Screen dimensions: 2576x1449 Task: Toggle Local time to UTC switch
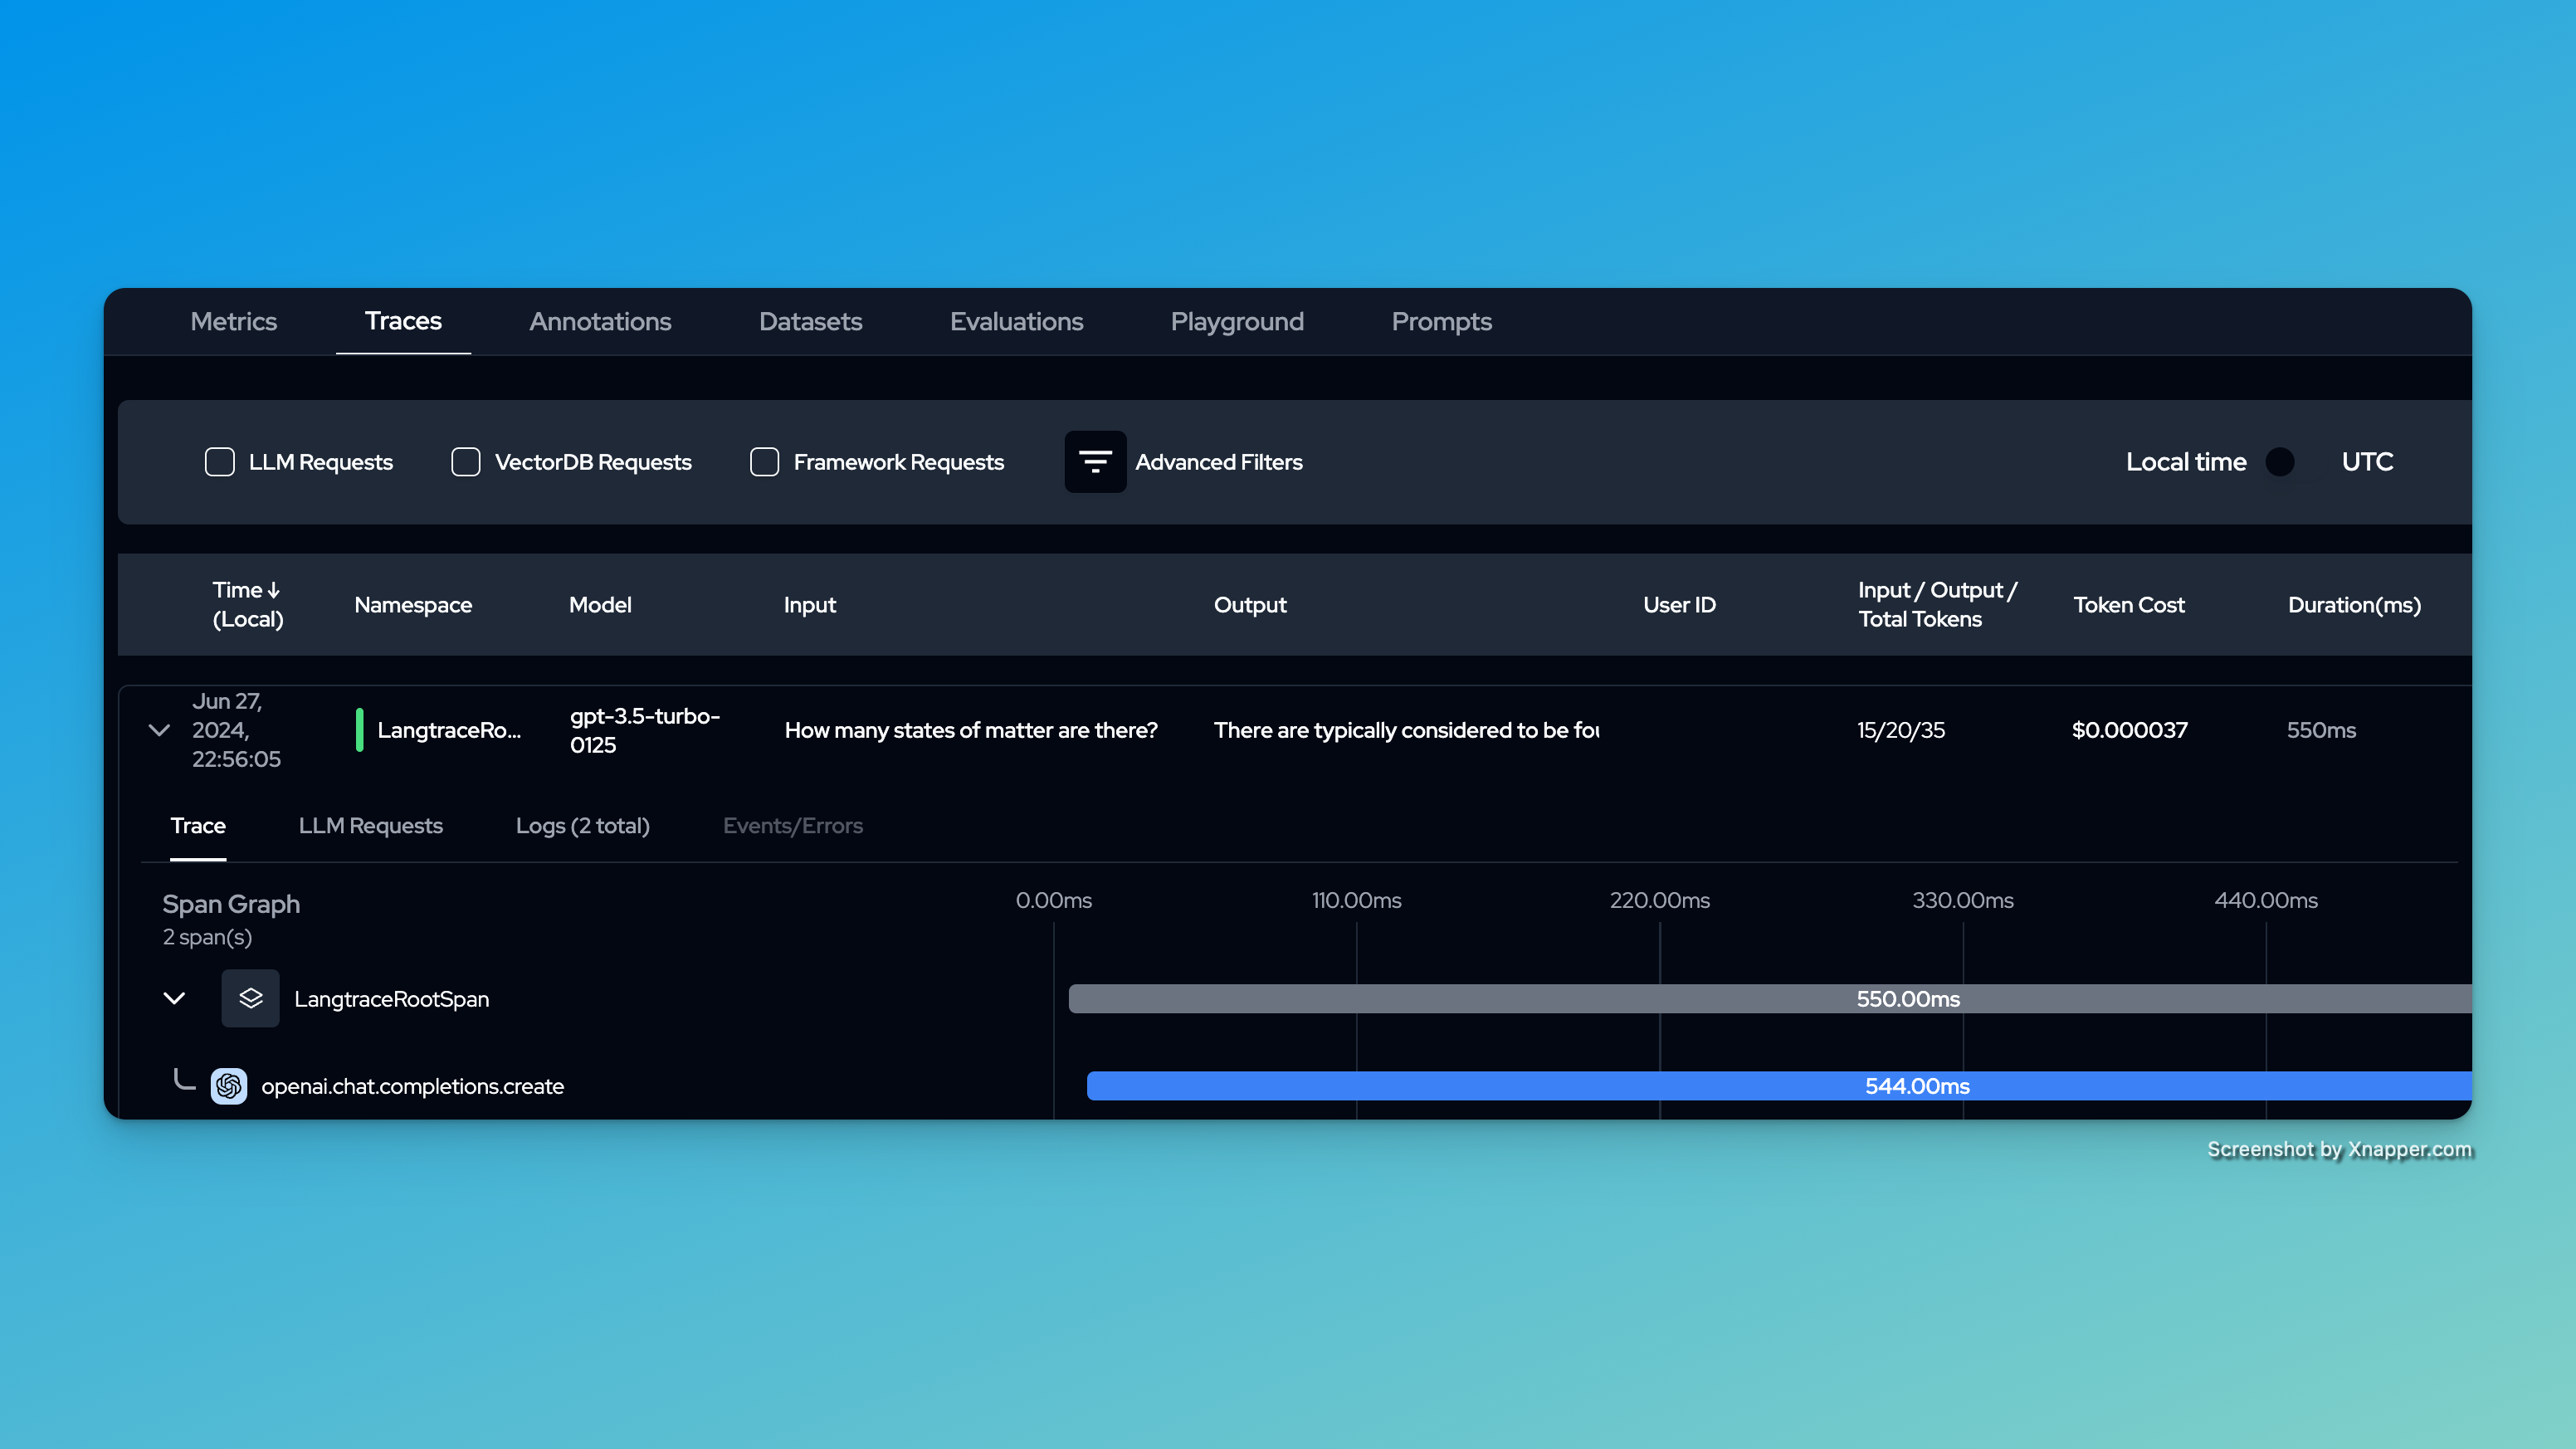tap(2291, 462)
